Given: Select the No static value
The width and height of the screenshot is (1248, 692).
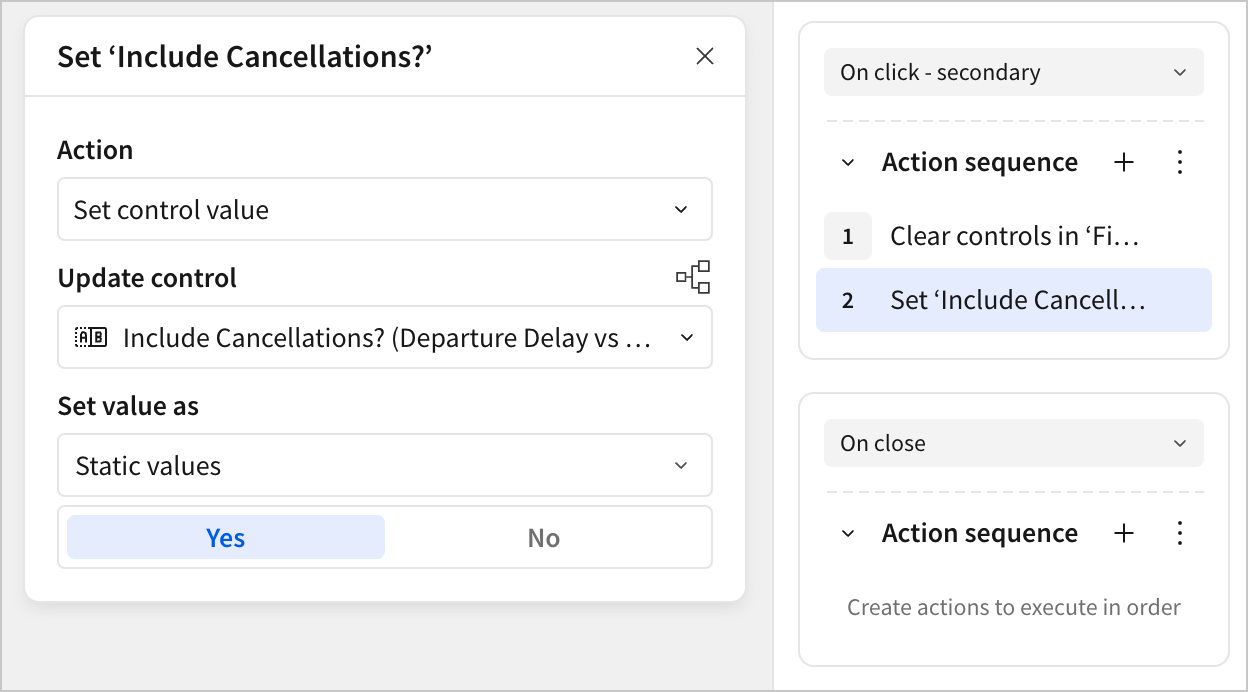Looking at the screenshot, I should (x=543, y=538).
